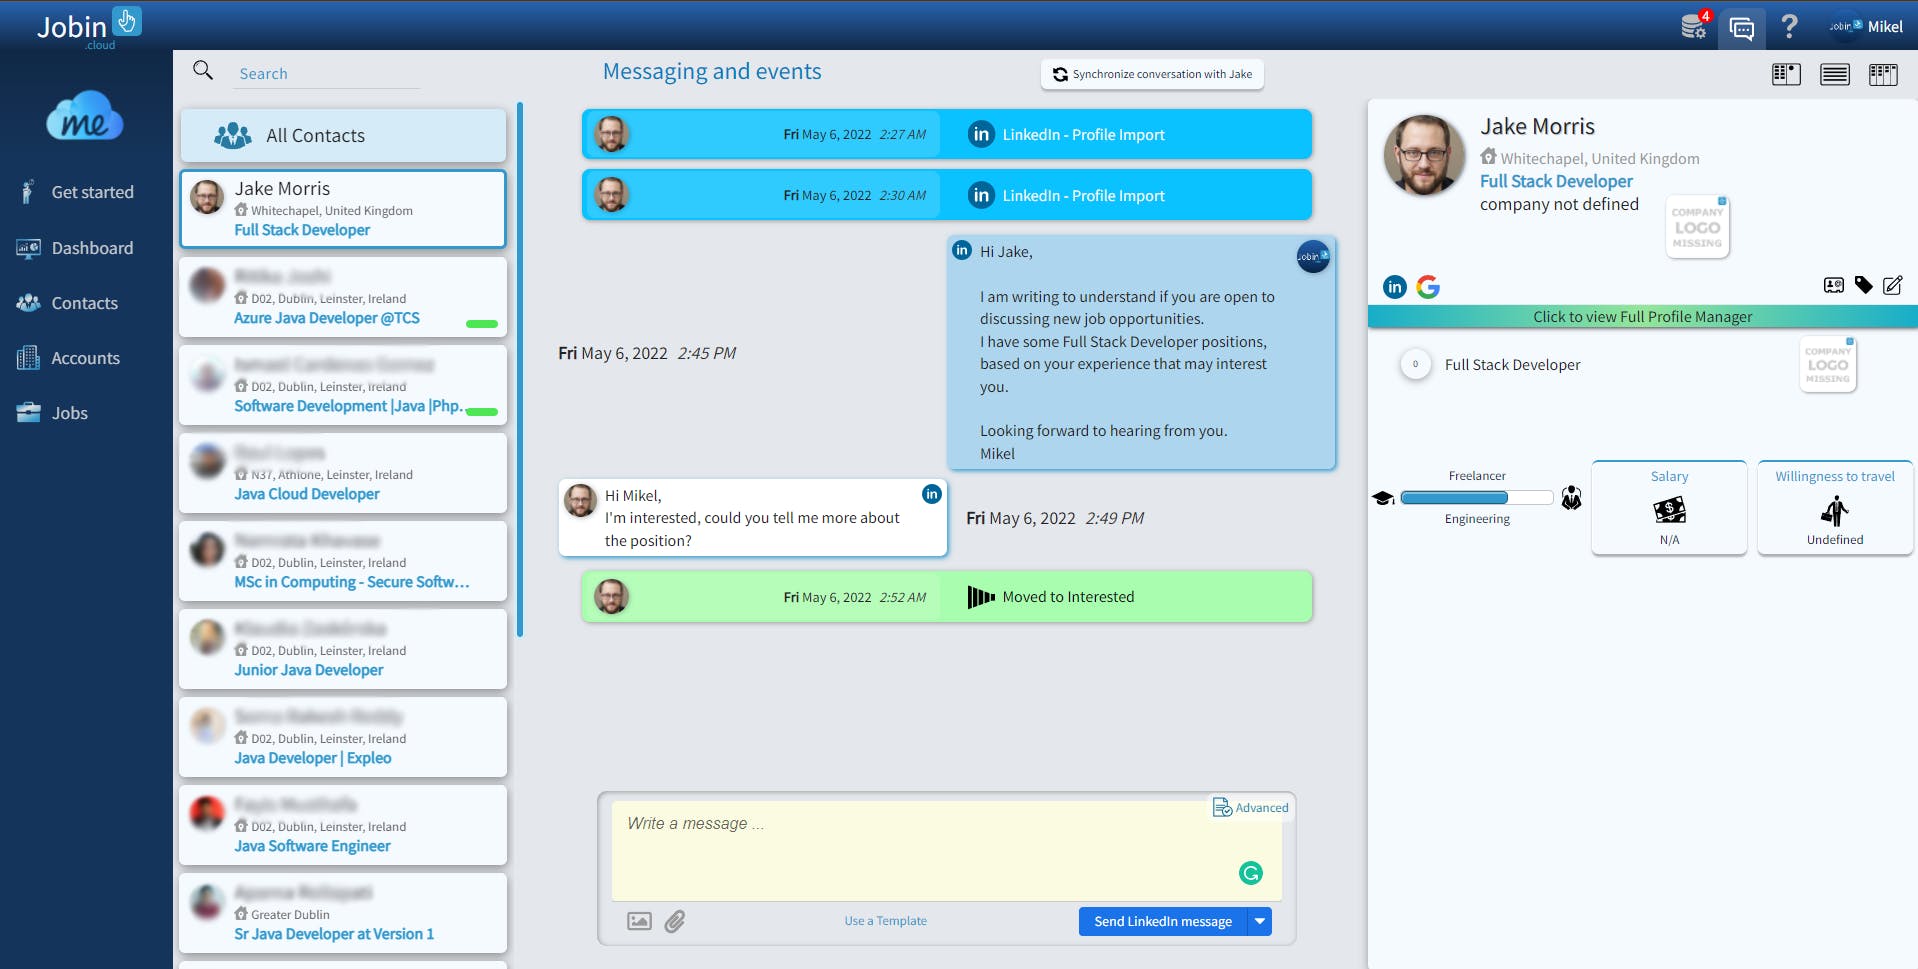Adjust the Freelancer Engineering progress slider
The height and width of the screenshot is (969, 1918).
pyautogui.click(x=1477, y=497)
